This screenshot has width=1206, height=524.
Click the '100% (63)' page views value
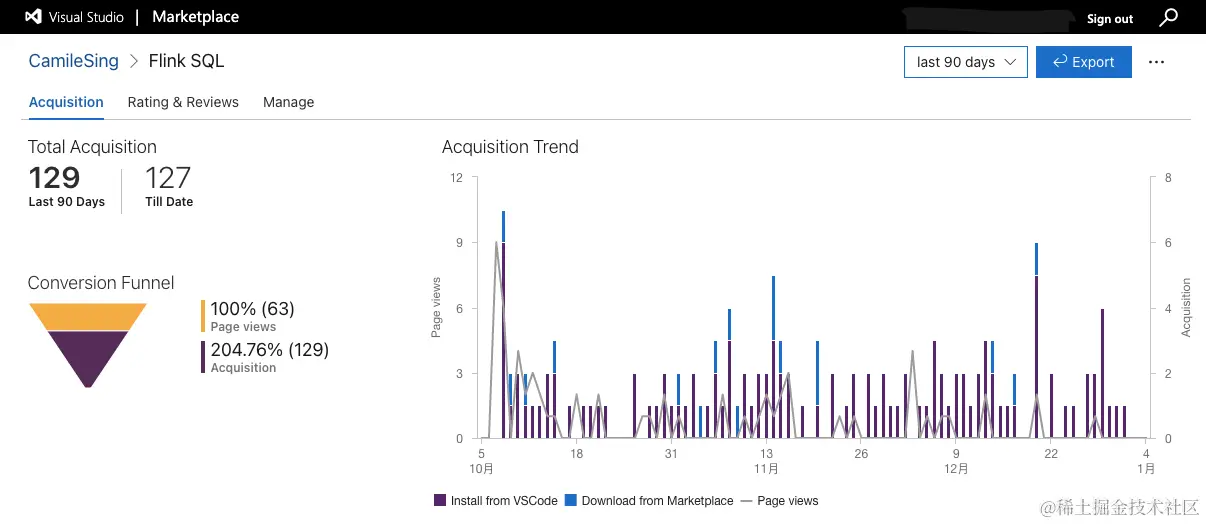tap(252, 309)
